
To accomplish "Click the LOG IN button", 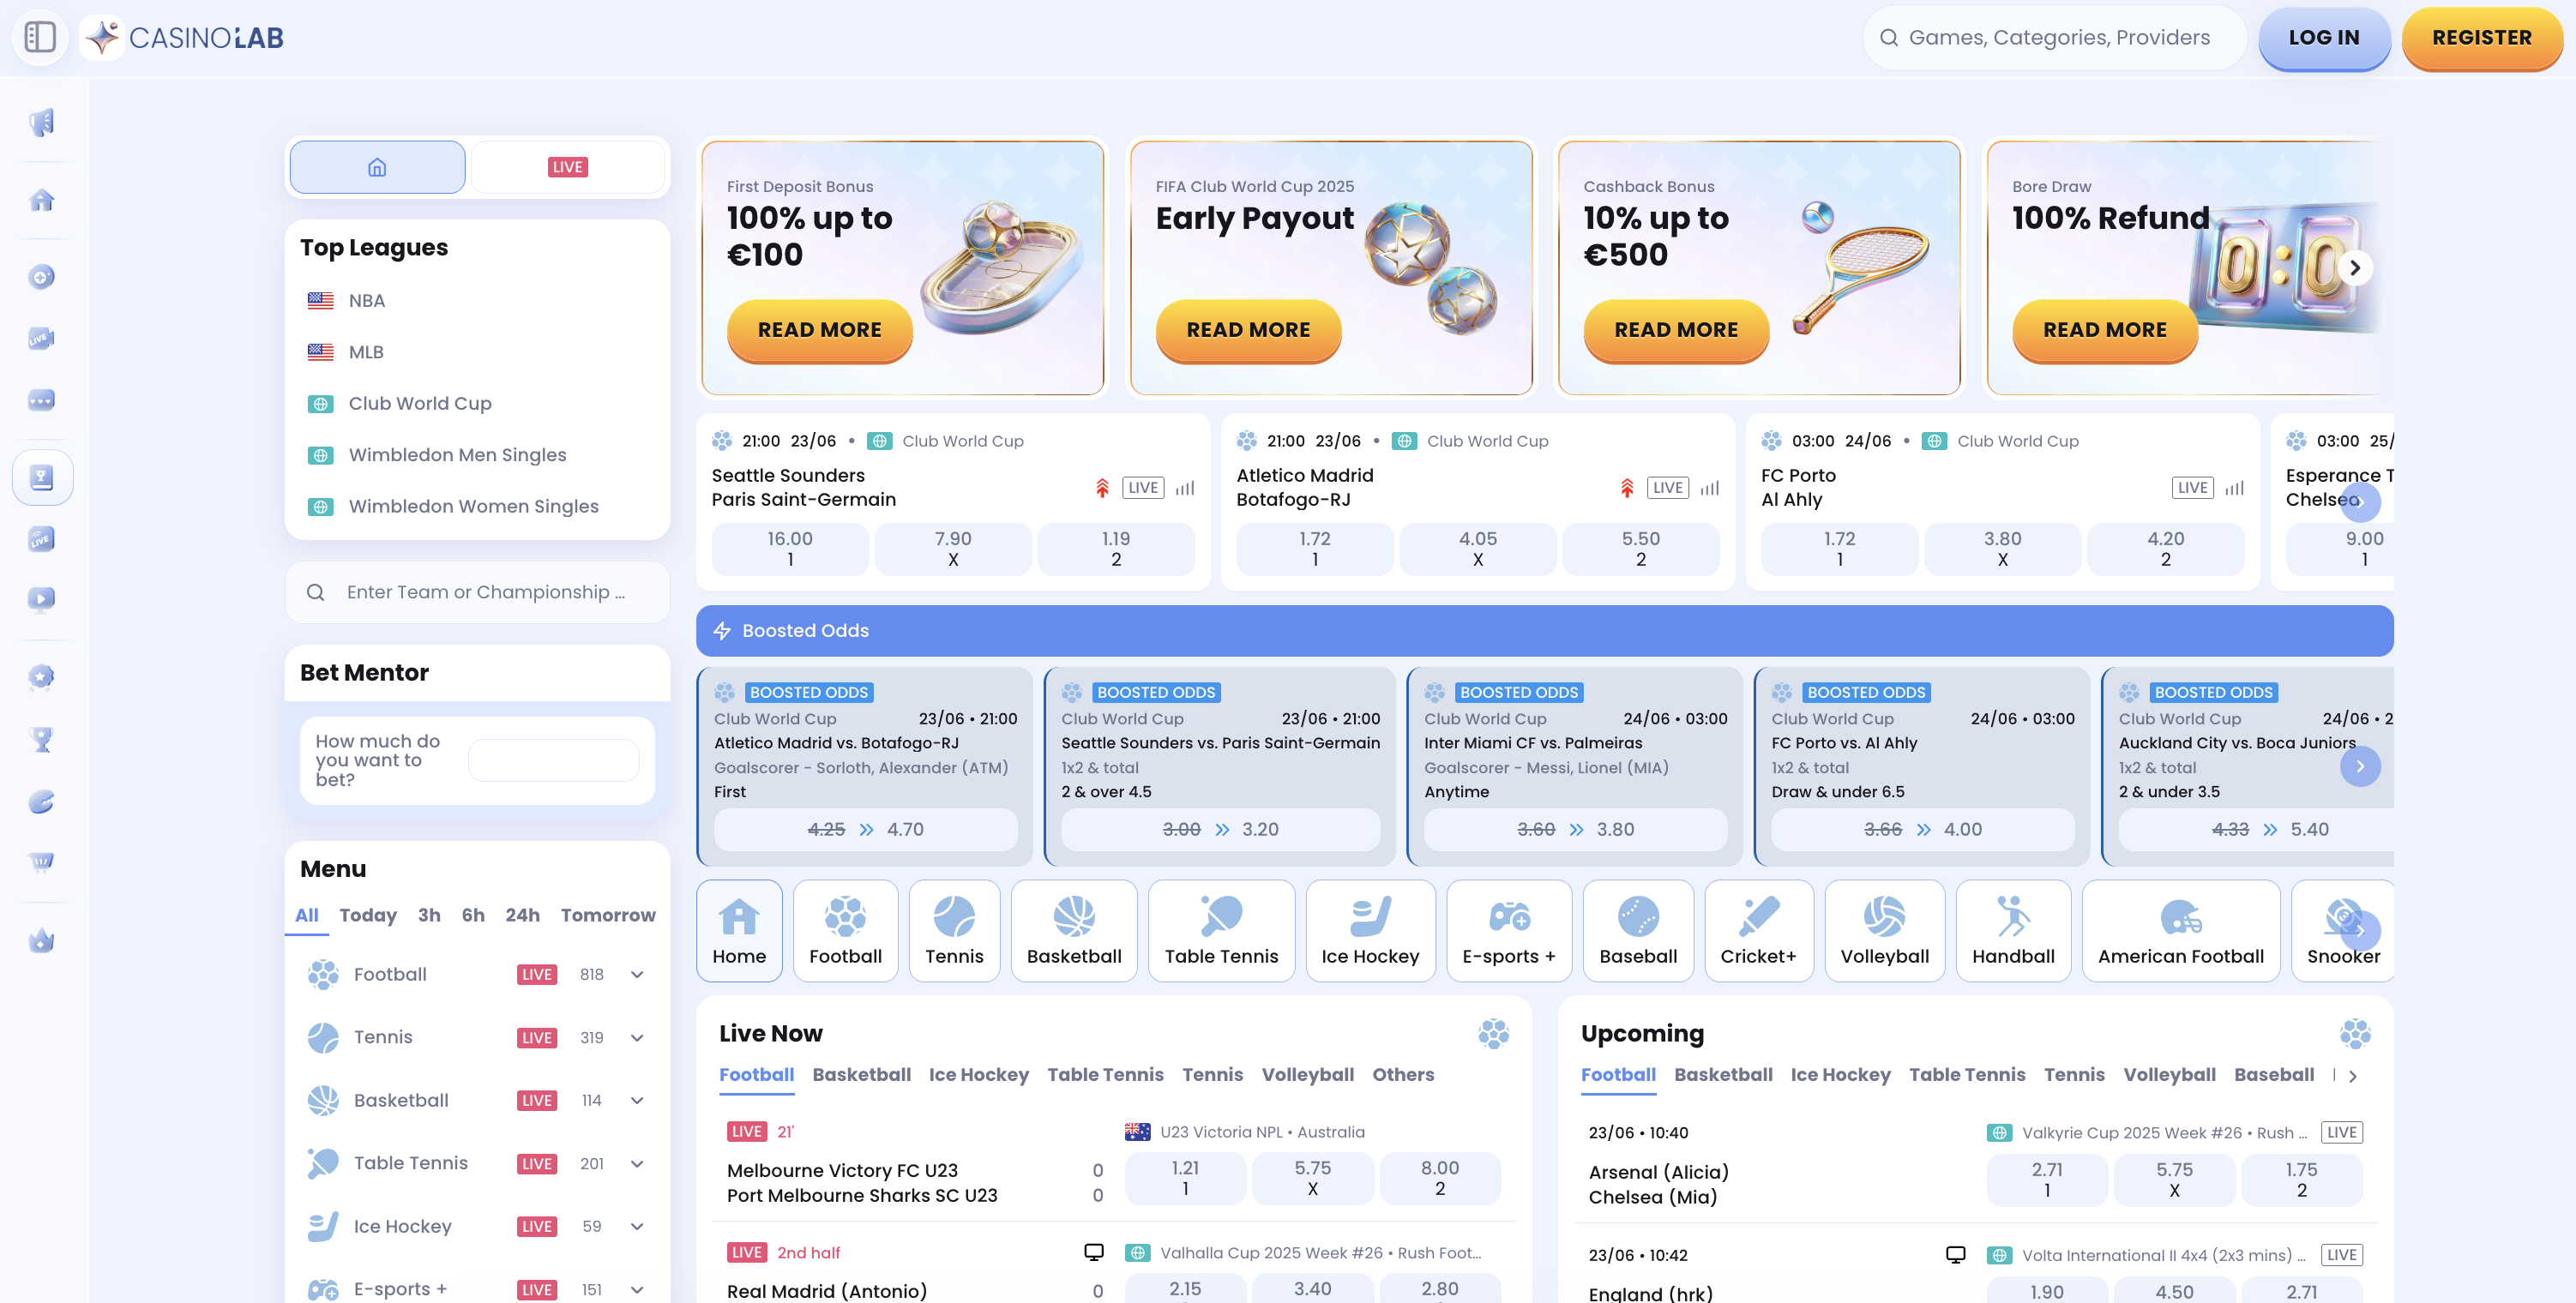I will pos(2322,38).
